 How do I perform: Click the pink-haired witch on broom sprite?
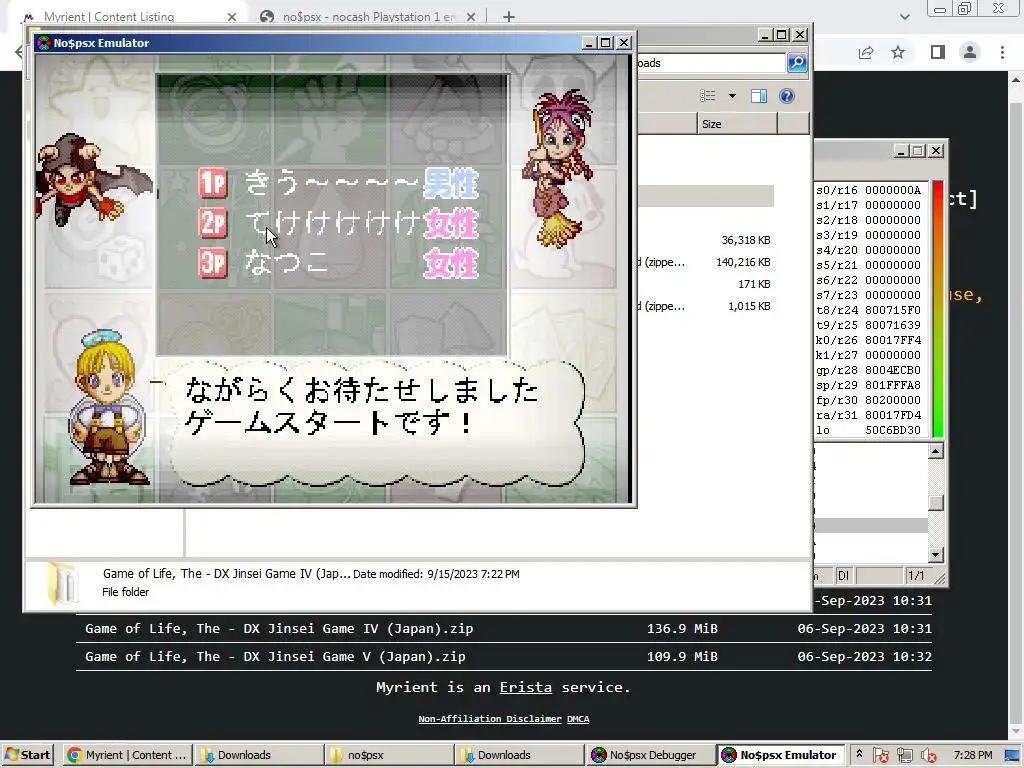[557, 168]
